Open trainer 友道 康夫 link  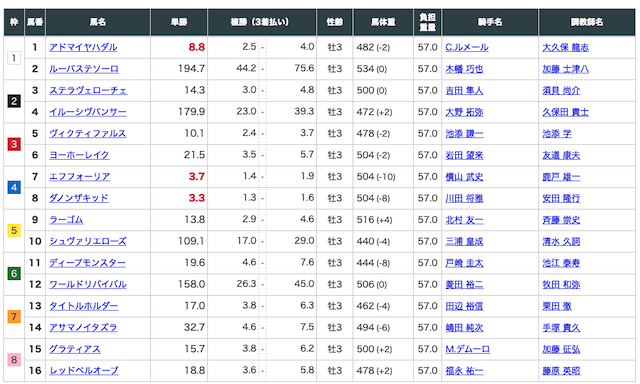pos(561,155)
